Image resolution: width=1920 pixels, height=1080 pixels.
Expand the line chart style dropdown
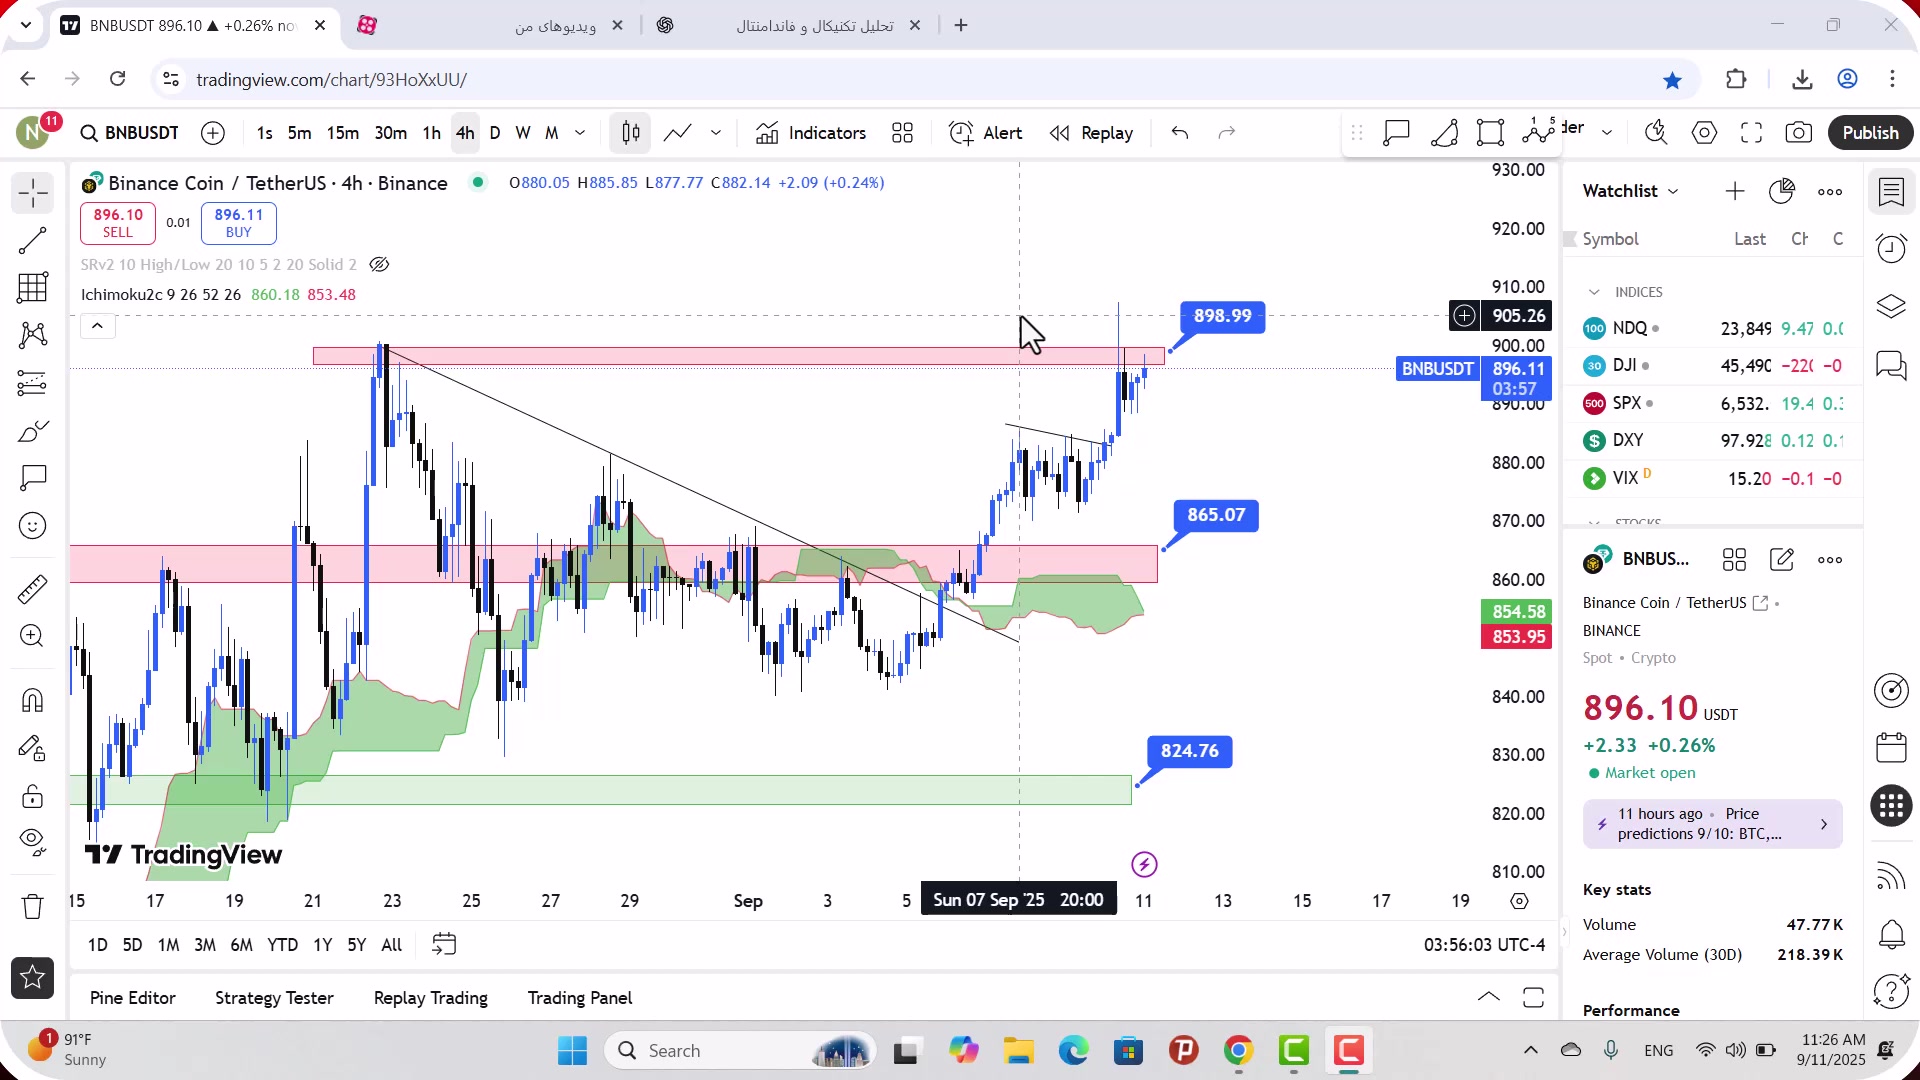pyautogui.click(x=716, y=133)
